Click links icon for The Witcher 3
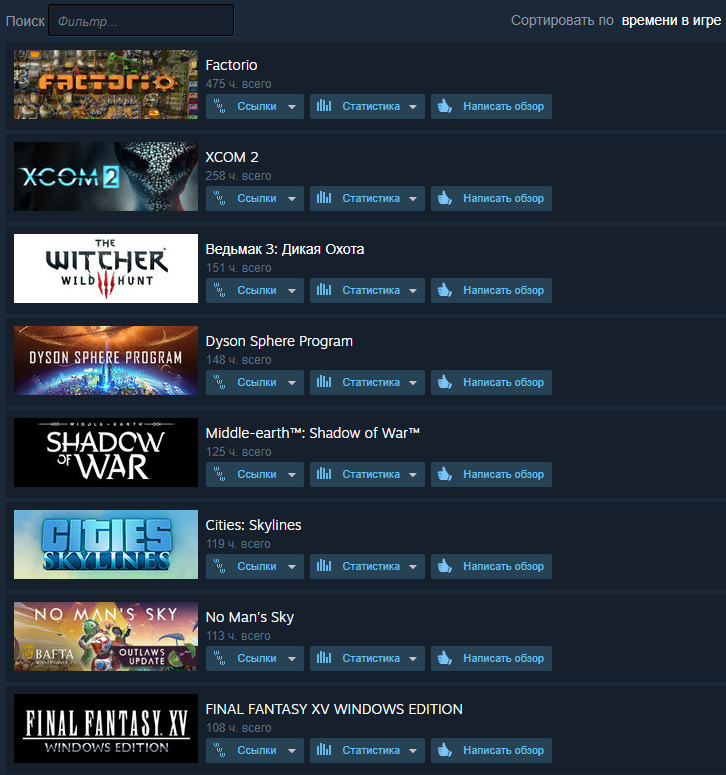The height and width of the screenshot is (775, 726). [219, 290]
